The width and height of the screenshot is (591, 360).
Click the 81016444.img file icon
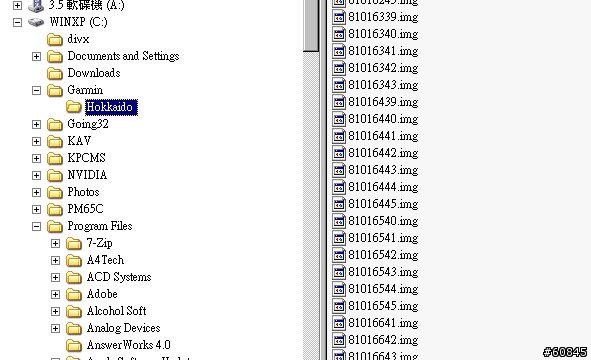[339, 187]
